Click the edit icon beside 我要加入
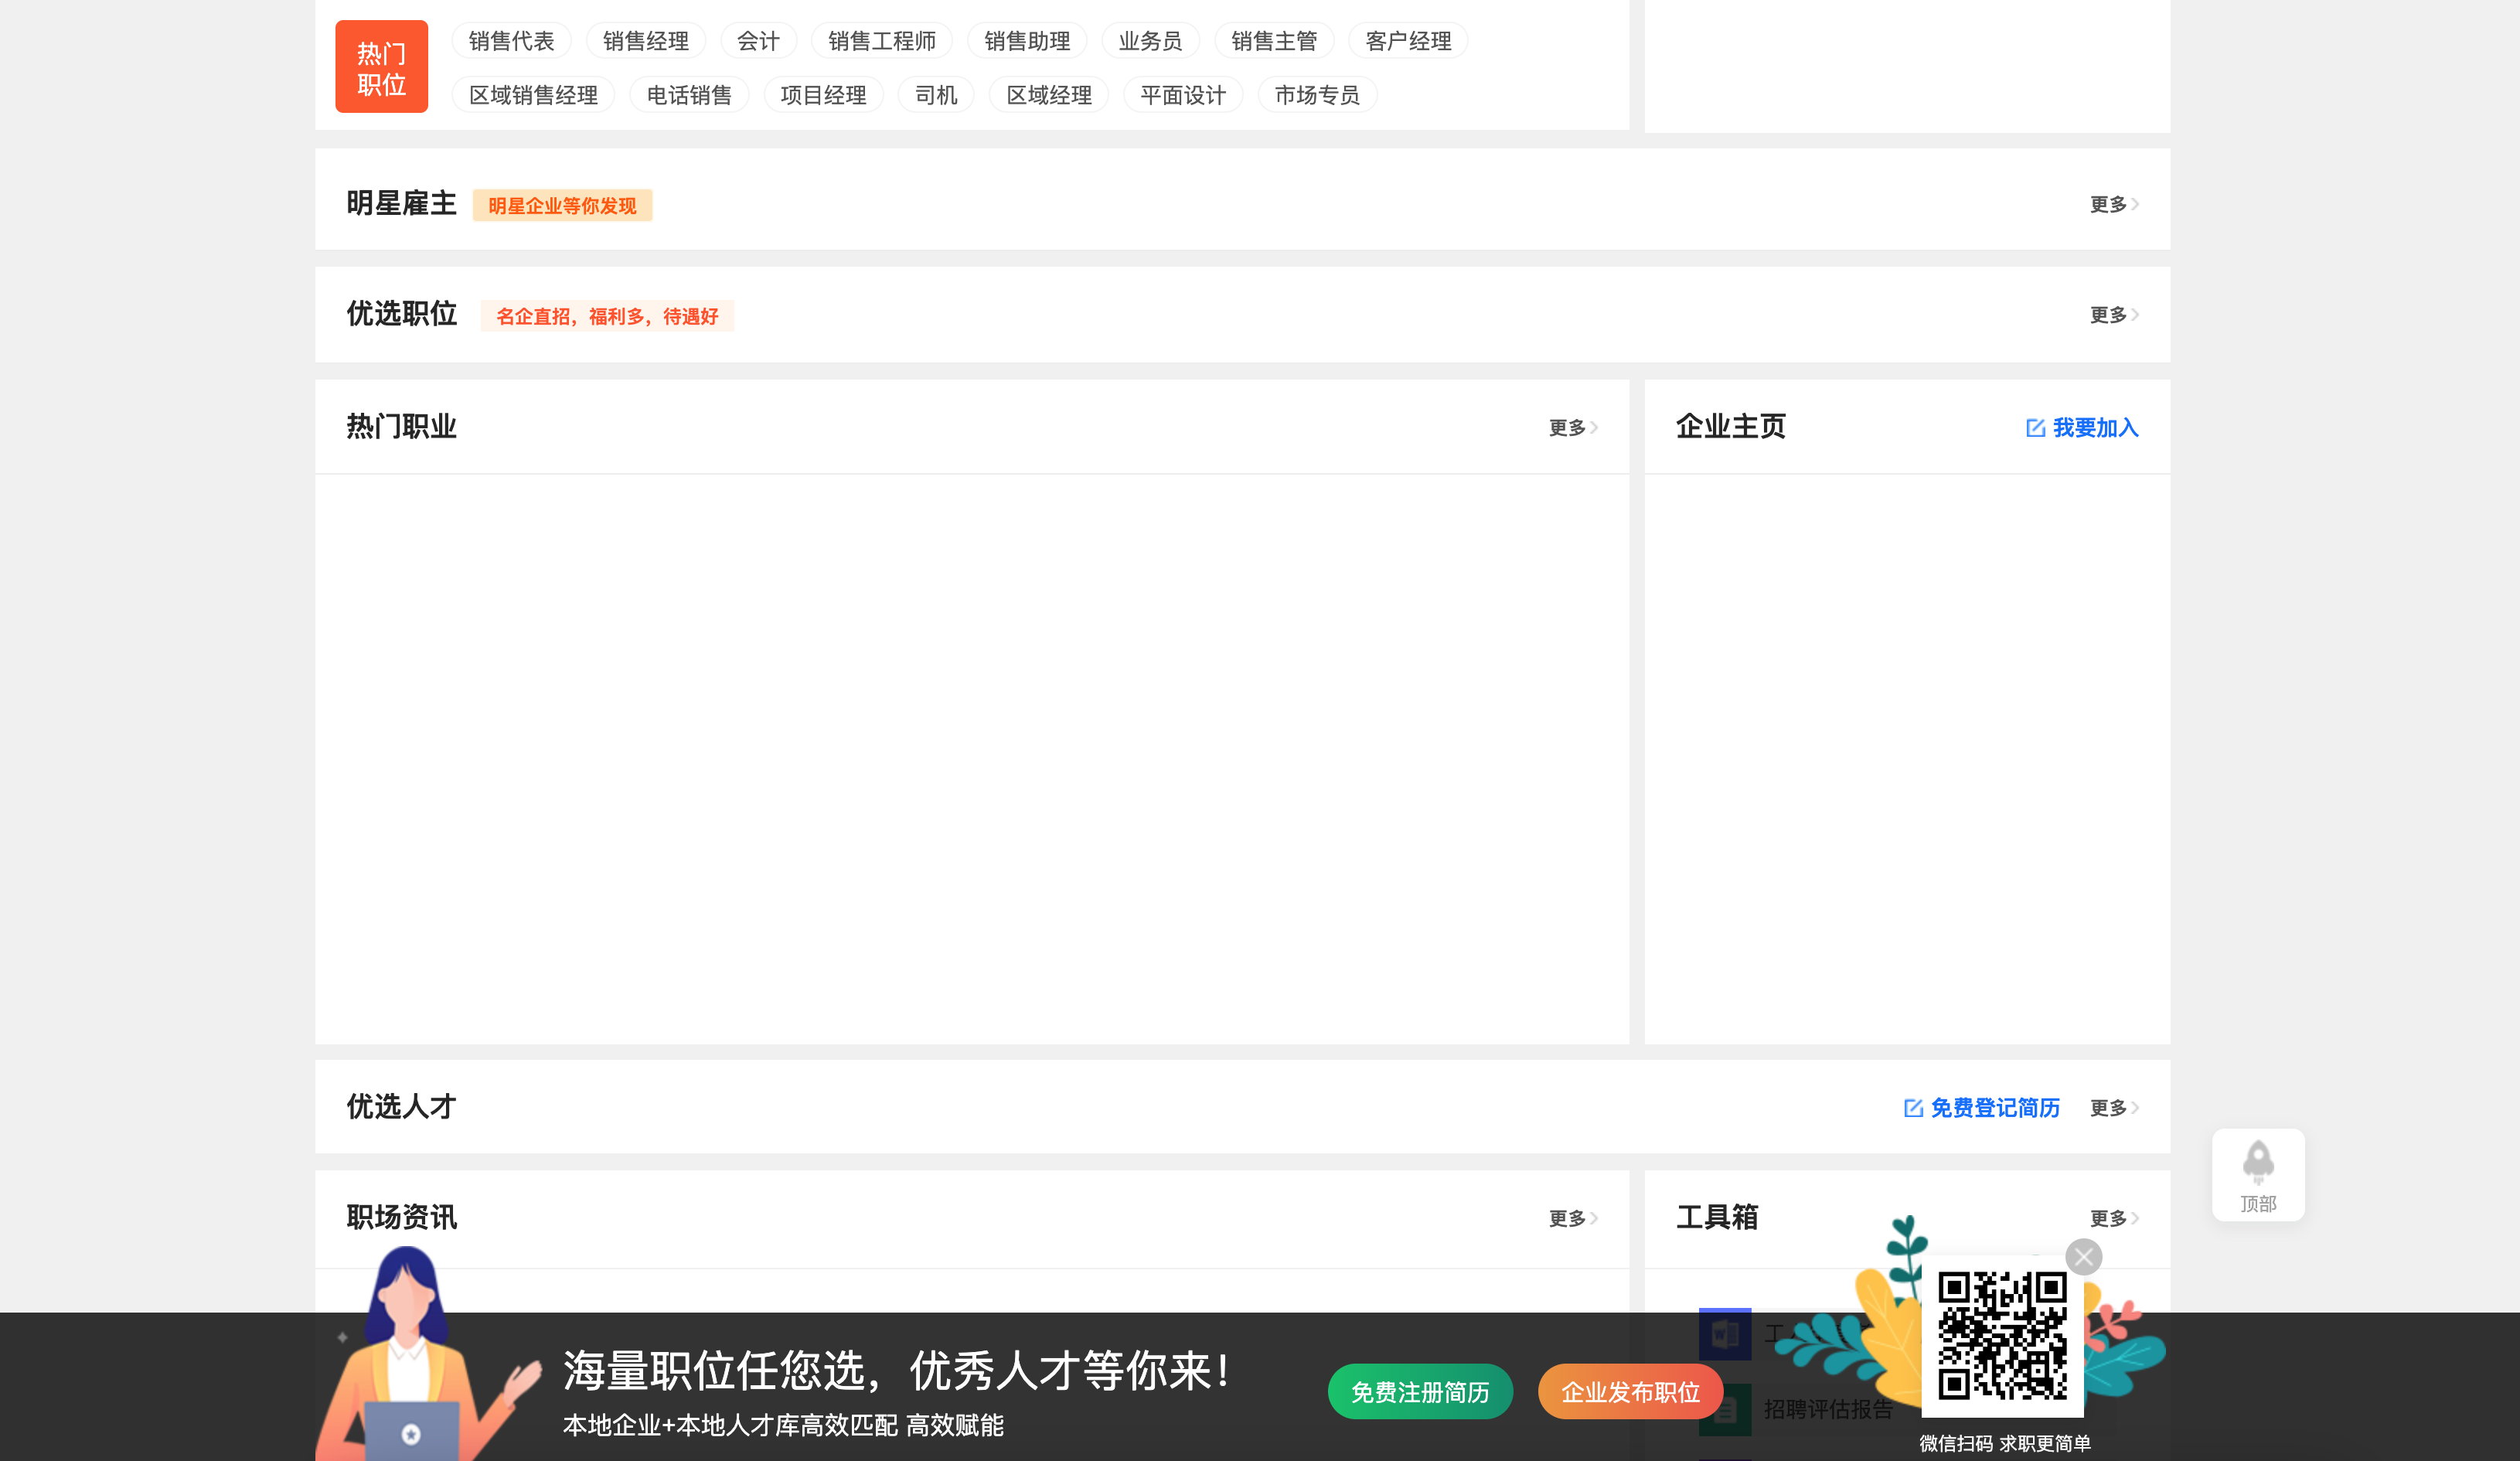This screenshot has width=2520, height=1461. click(2035, 428)
